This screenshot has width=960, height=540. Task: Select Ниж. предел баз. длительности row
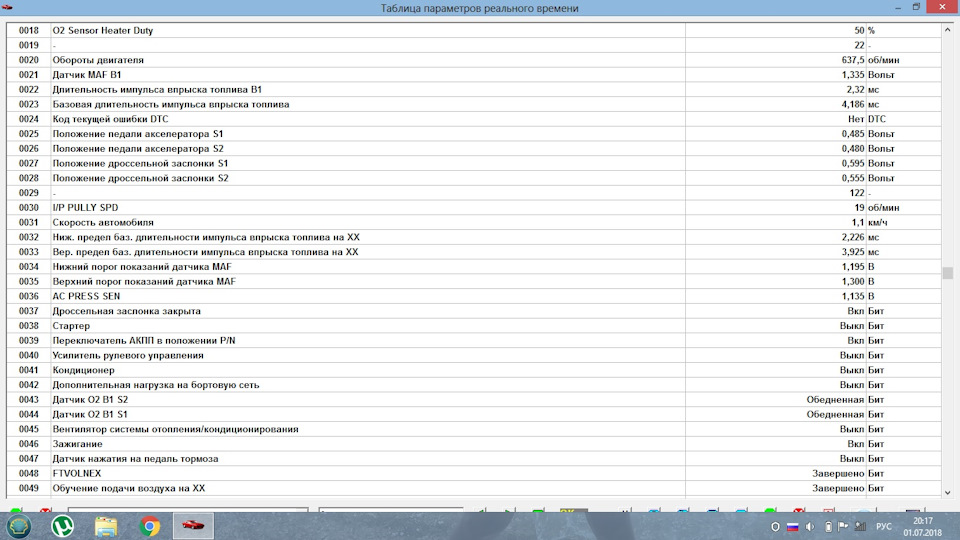[474, 237]
